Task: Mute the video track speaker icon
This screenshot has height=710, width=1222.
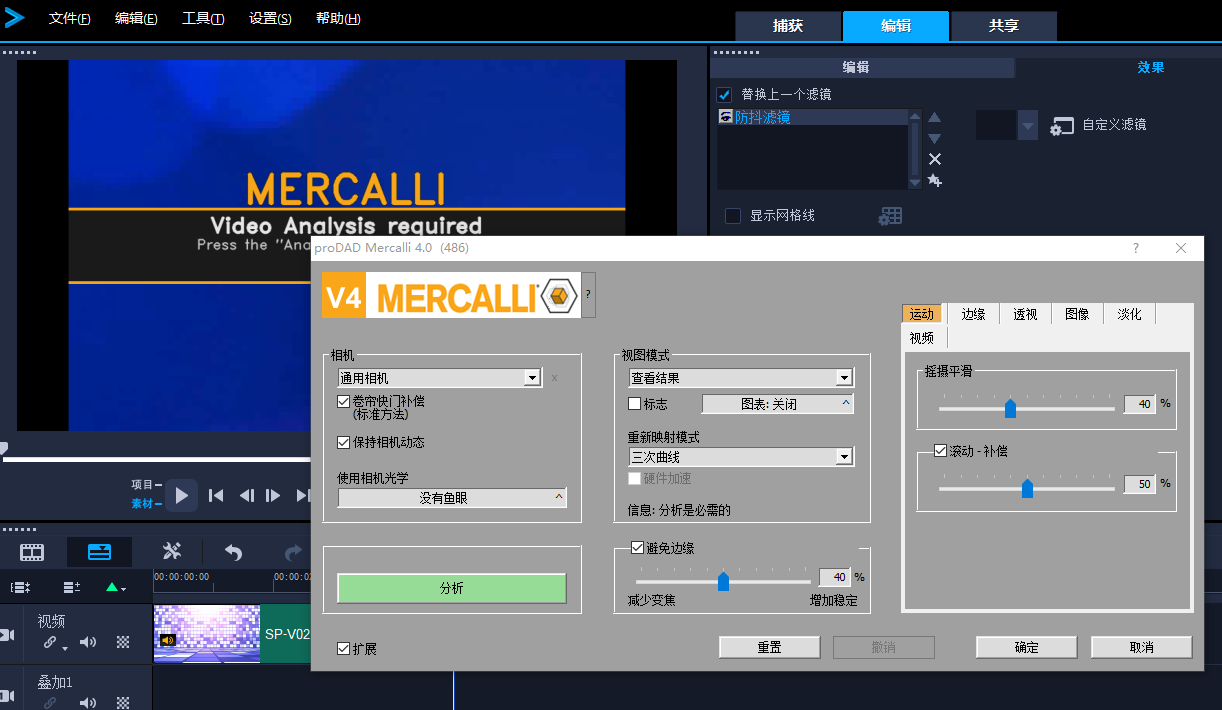Action: (88, 642)
